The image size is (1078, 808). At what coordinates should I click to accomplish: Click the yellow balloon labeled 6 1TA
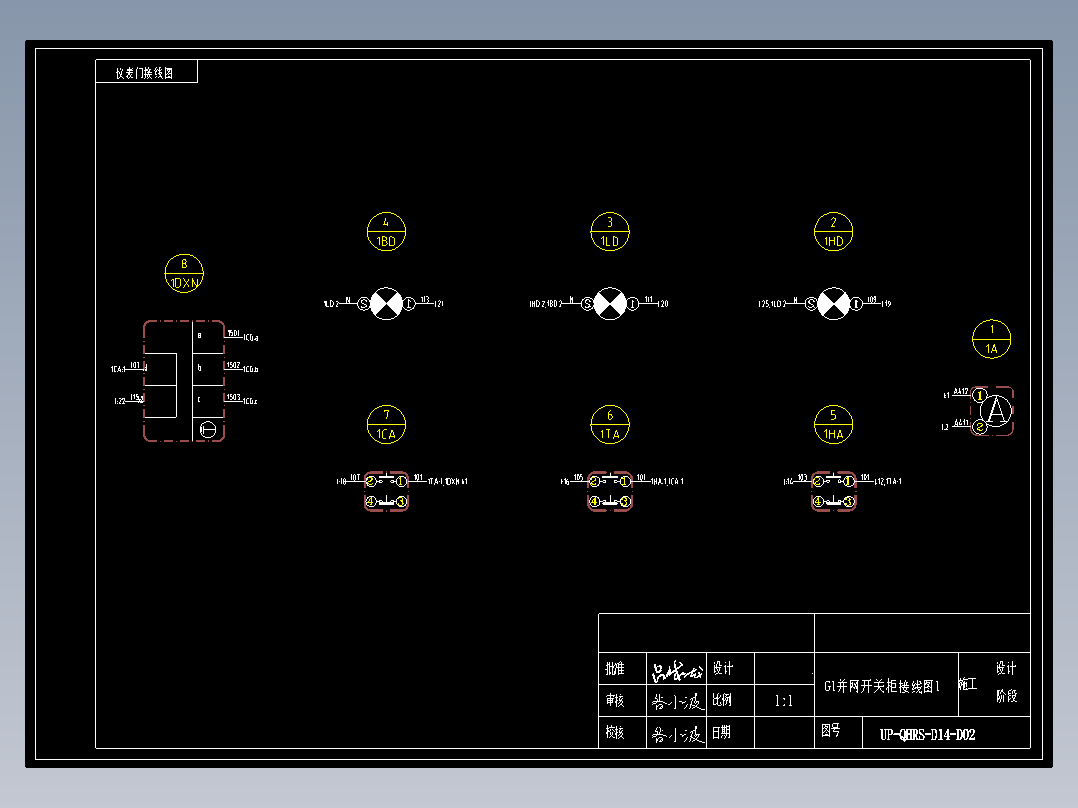(x=610, y=424)
